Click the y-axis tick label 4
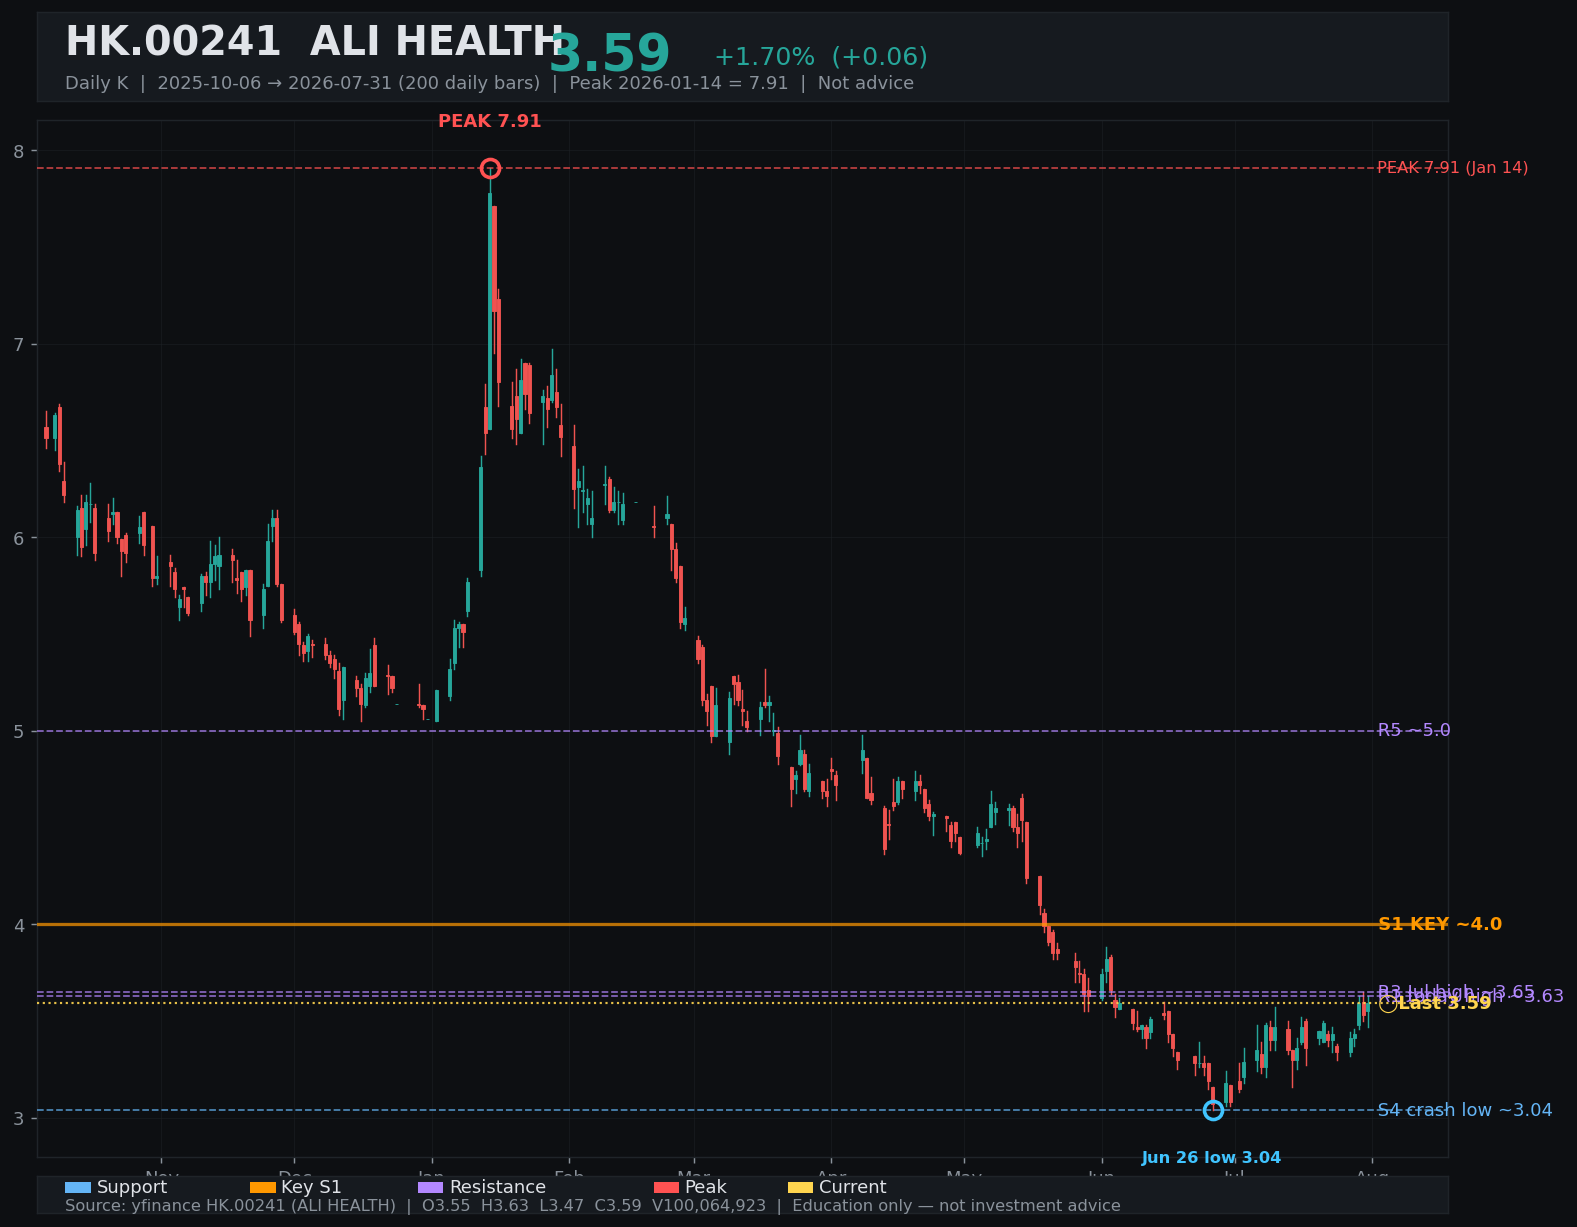The image size is (1577, 1227). [x=19, y=925]
